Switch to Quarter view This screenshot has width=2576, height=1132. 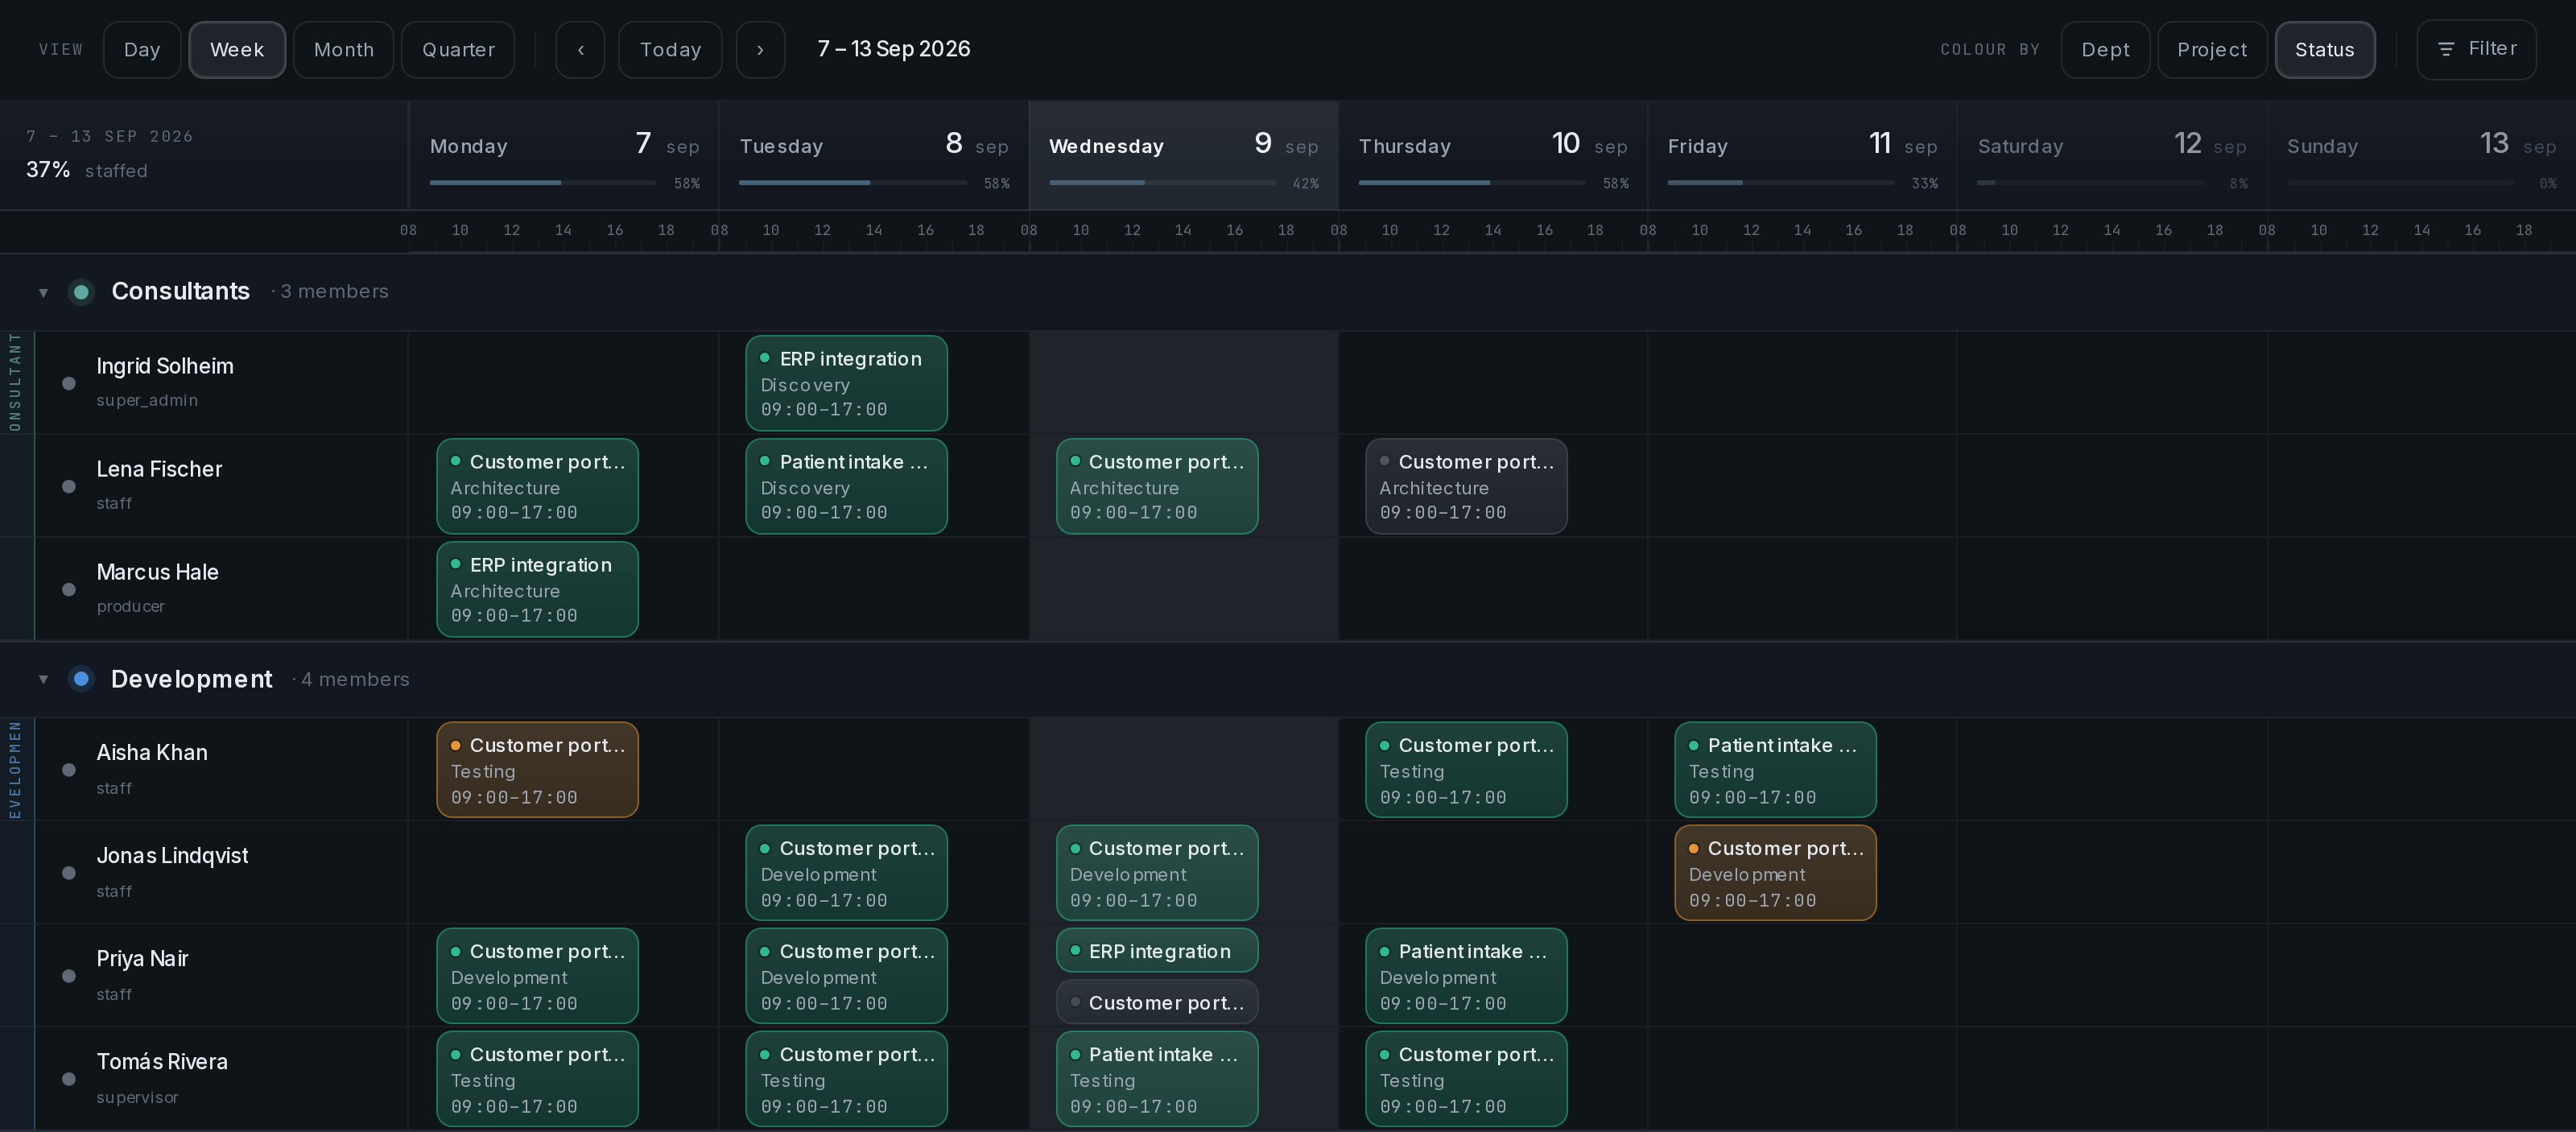coord(458,49)
